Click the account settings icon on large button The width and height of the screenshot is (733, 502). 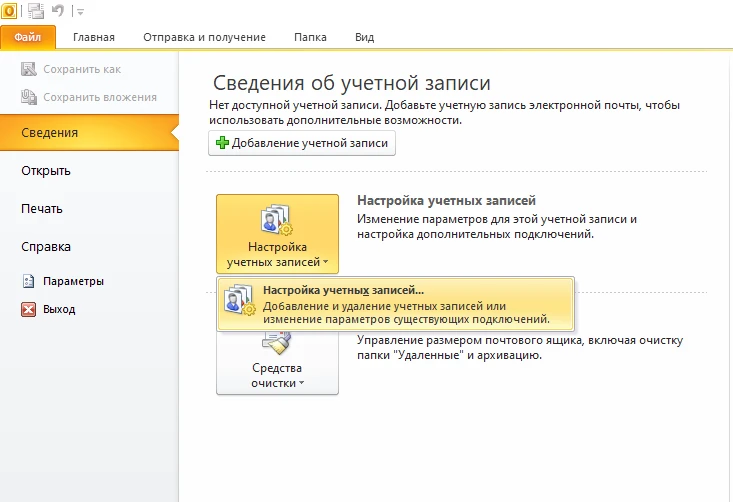(x=276, y=219)
